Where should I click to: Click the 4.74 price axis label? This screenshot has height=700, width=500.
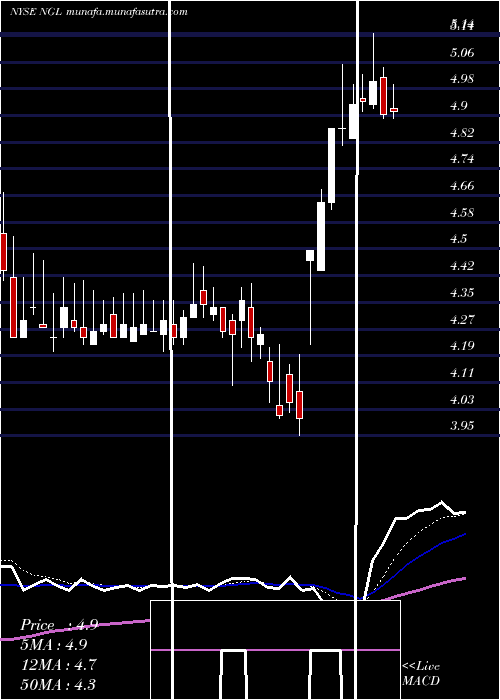[462, 159]
